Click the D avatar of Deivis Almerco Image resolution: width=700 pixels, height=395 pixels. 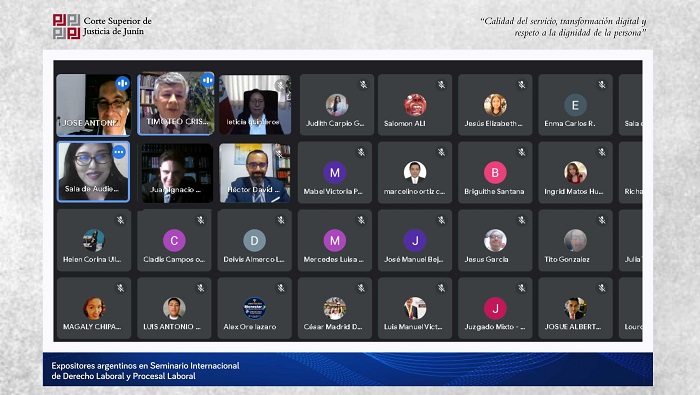254,241
